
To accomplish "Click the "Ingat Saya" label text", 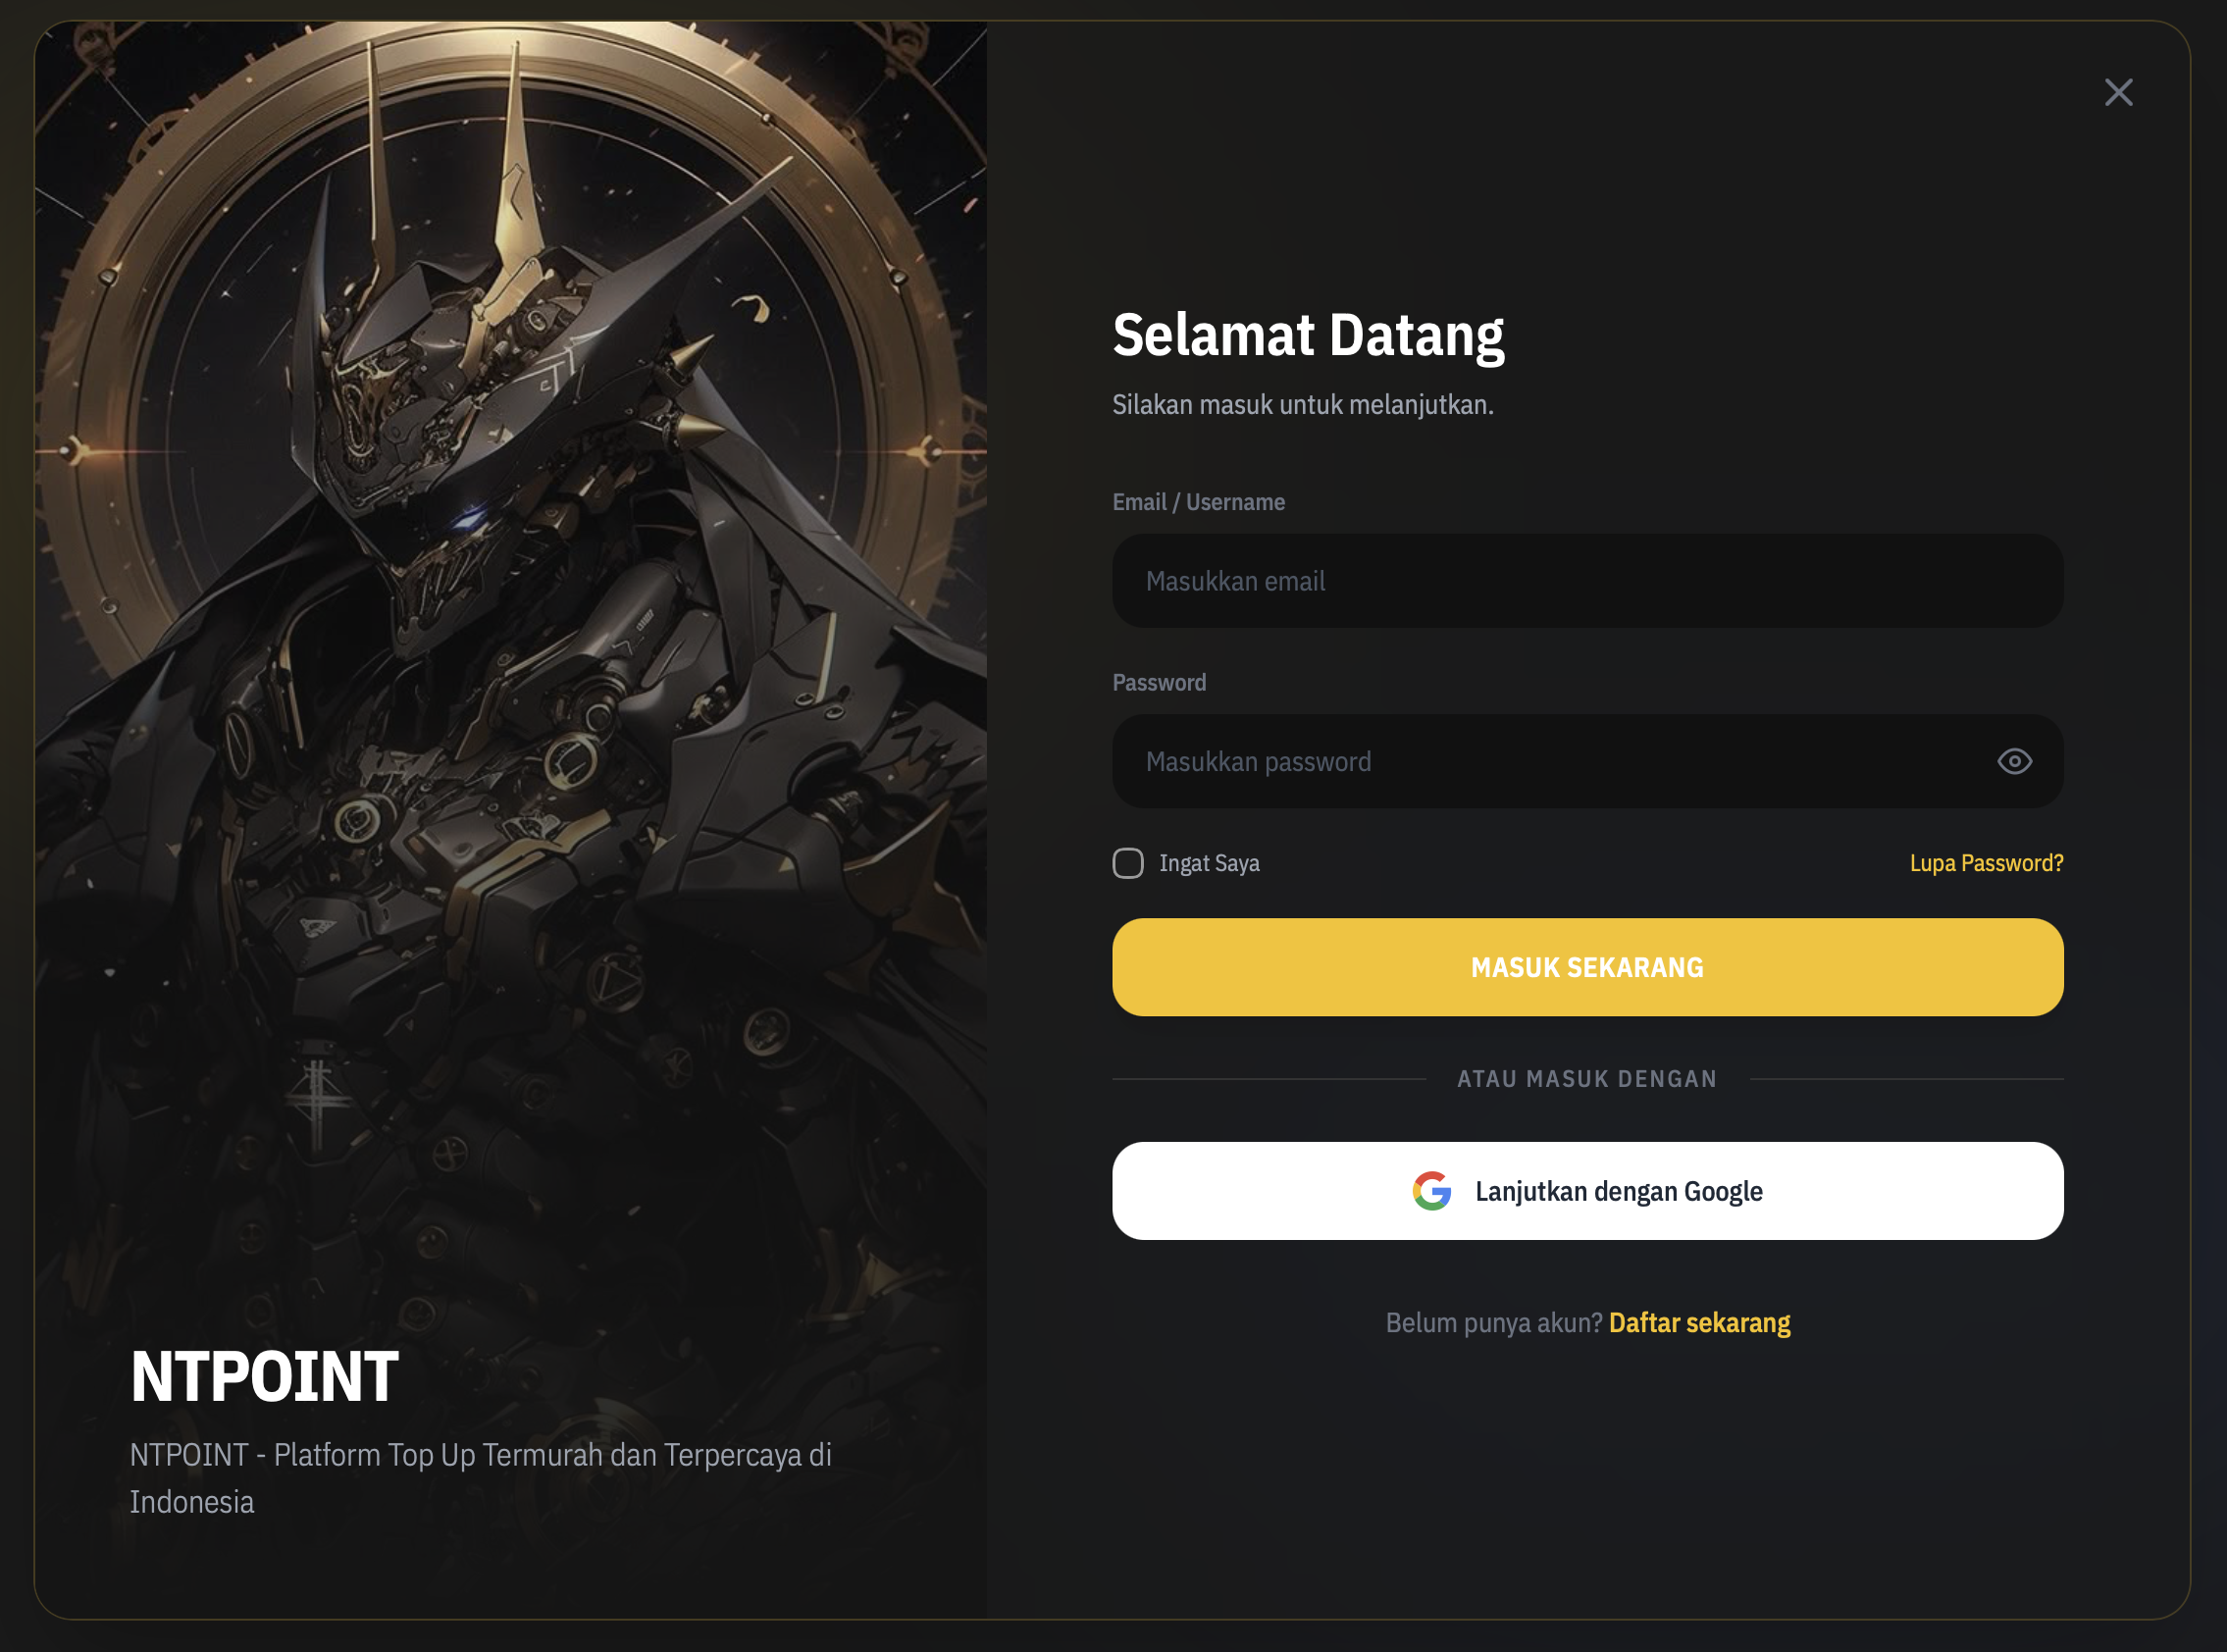I will point(1209,863).
